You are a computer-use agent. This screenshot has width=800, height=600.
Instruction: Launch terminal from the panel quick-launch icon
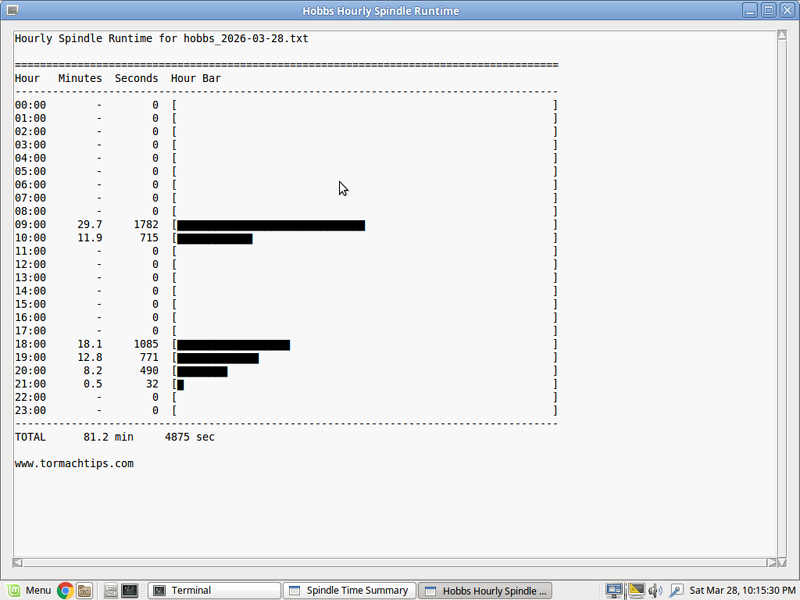coord(130,590)
